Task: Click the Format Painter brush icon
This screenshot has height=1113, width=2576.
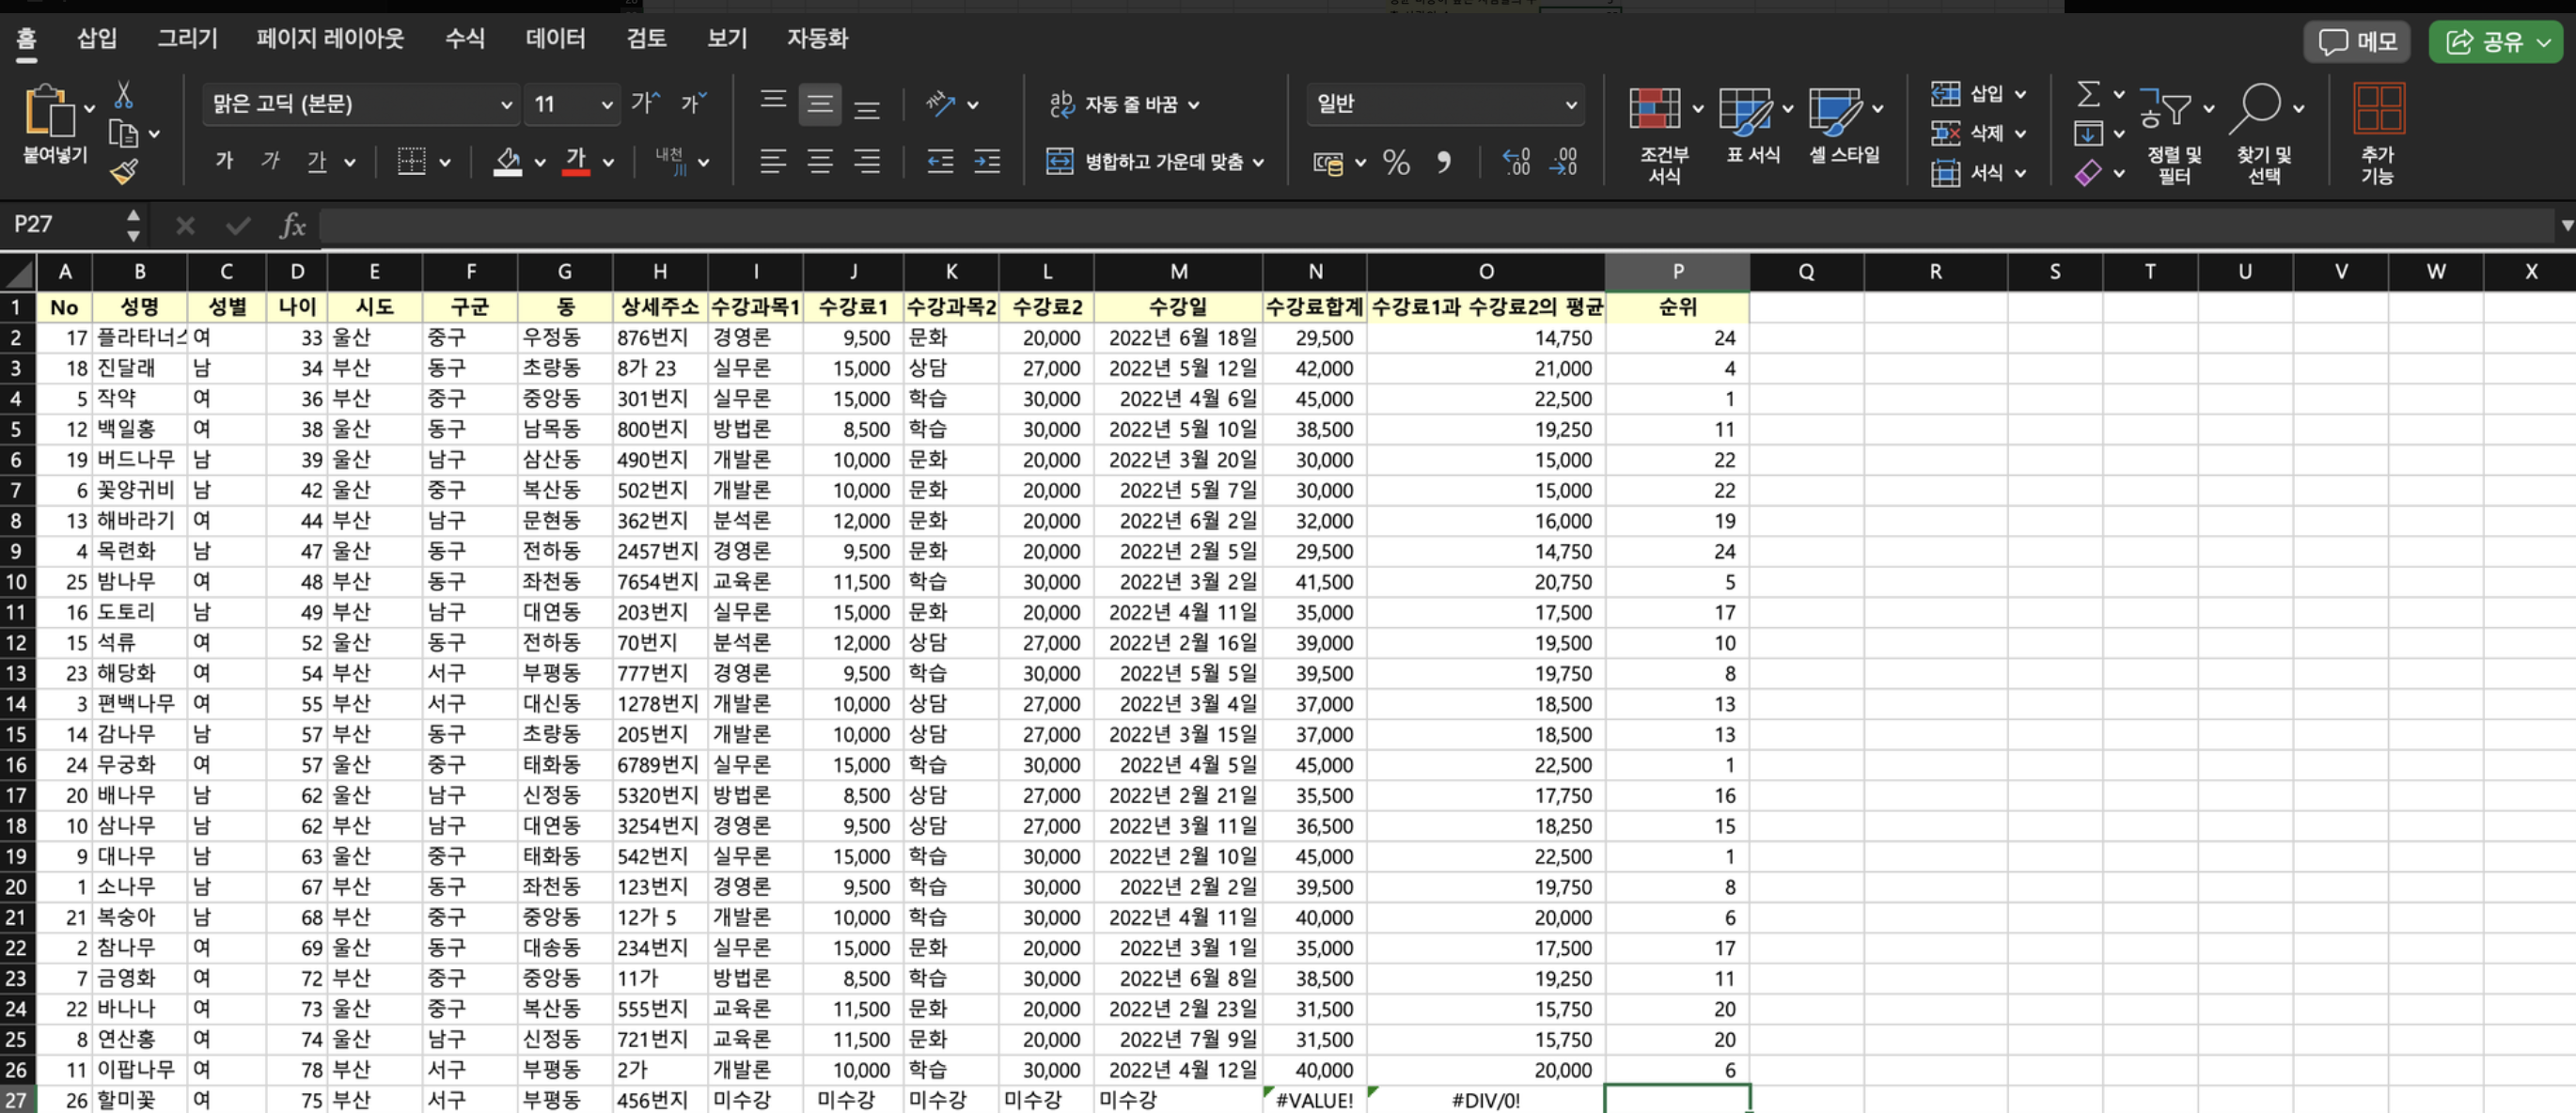Action: [124, 172]
